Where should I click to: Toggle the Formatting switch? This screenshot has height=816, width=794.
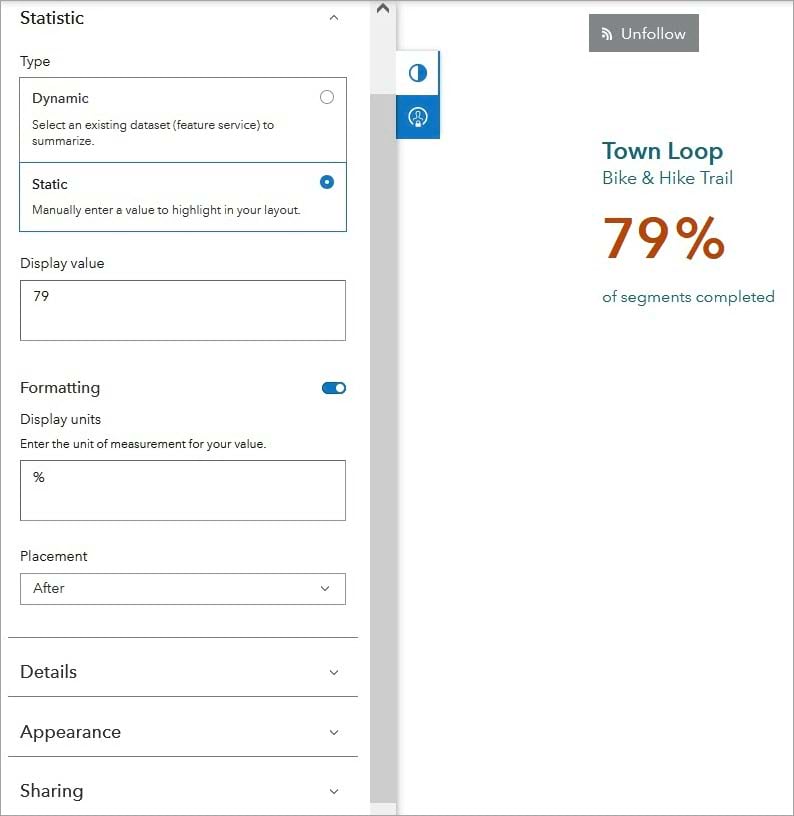coord(334,388)
